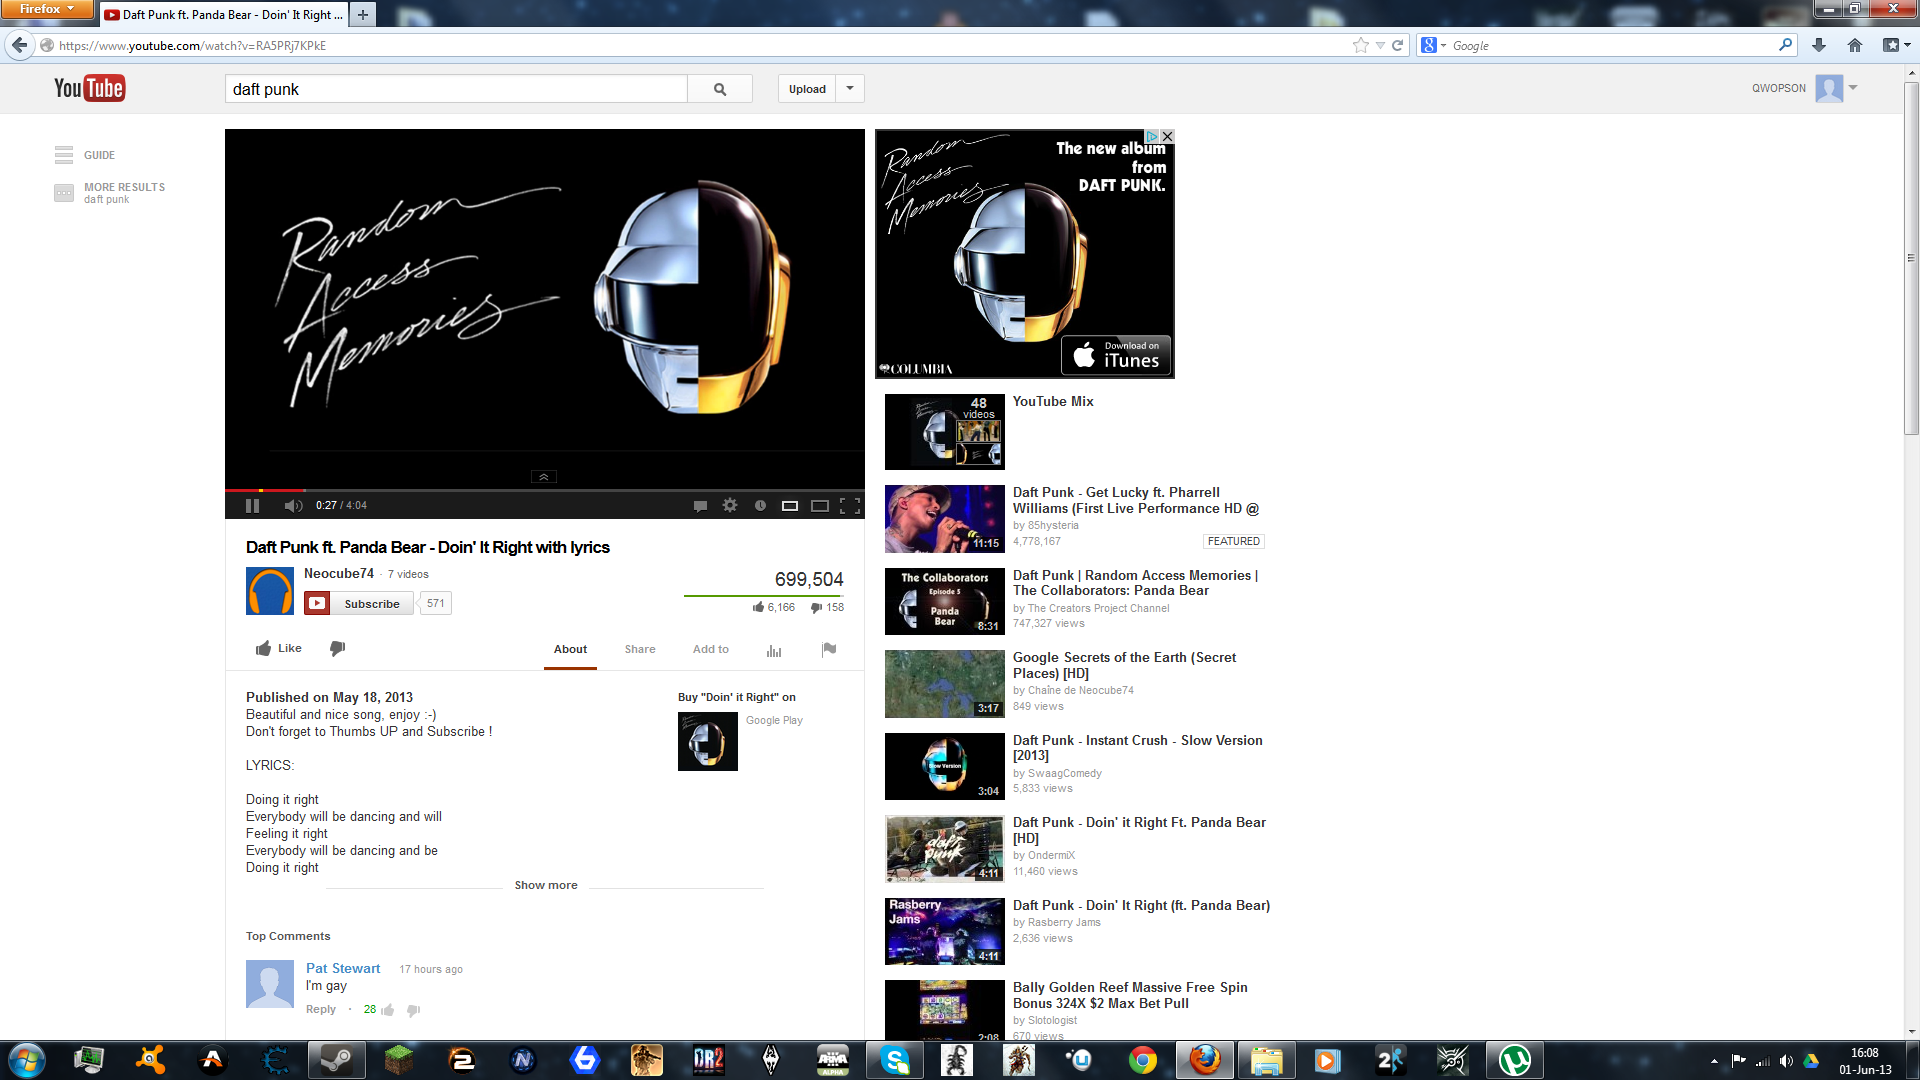
Task: Focus the YouTube search field
Action: pos(456,89)
